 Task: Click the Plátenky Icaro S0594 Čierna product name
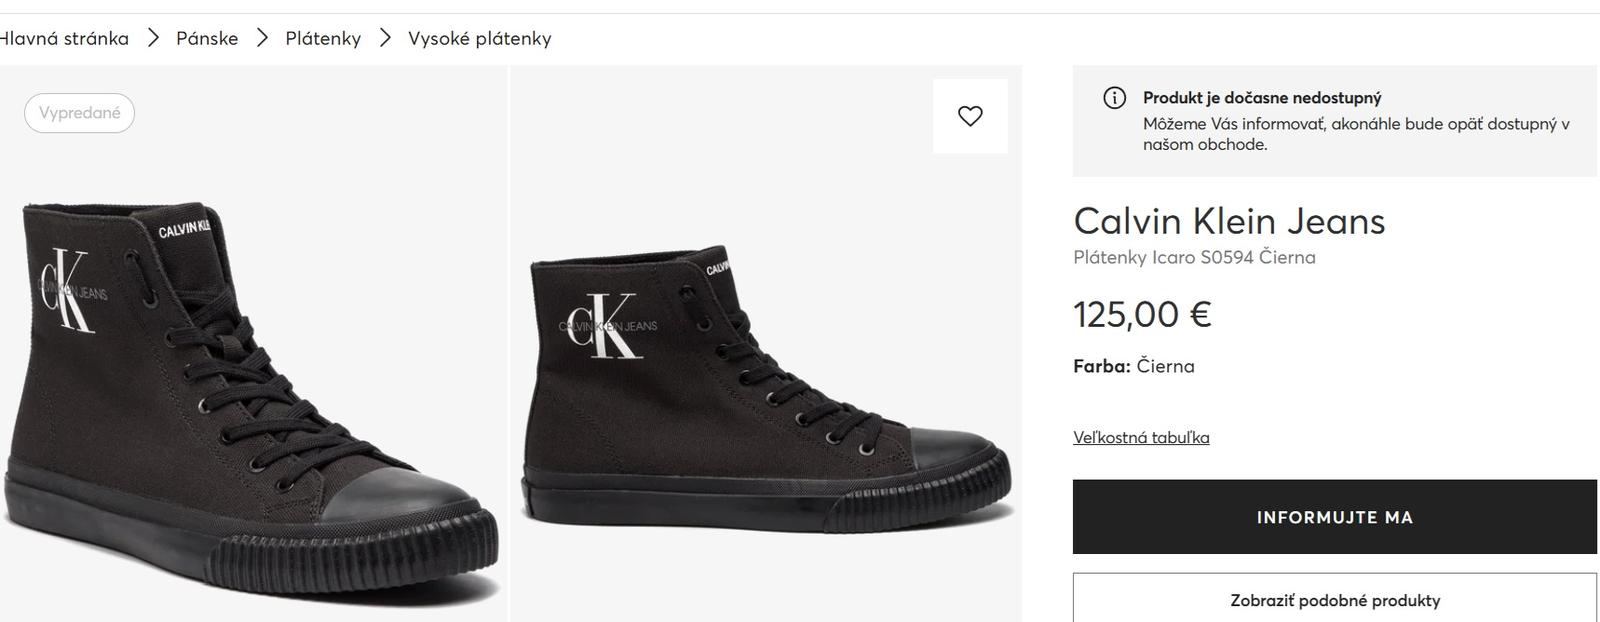[1194, 257]
